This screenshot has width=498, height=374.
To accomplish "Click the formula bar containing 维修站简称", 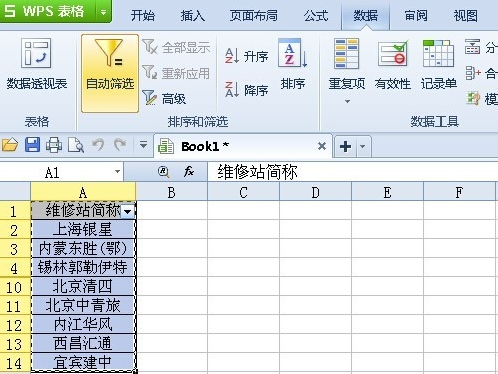I will (x=353, y=172).
